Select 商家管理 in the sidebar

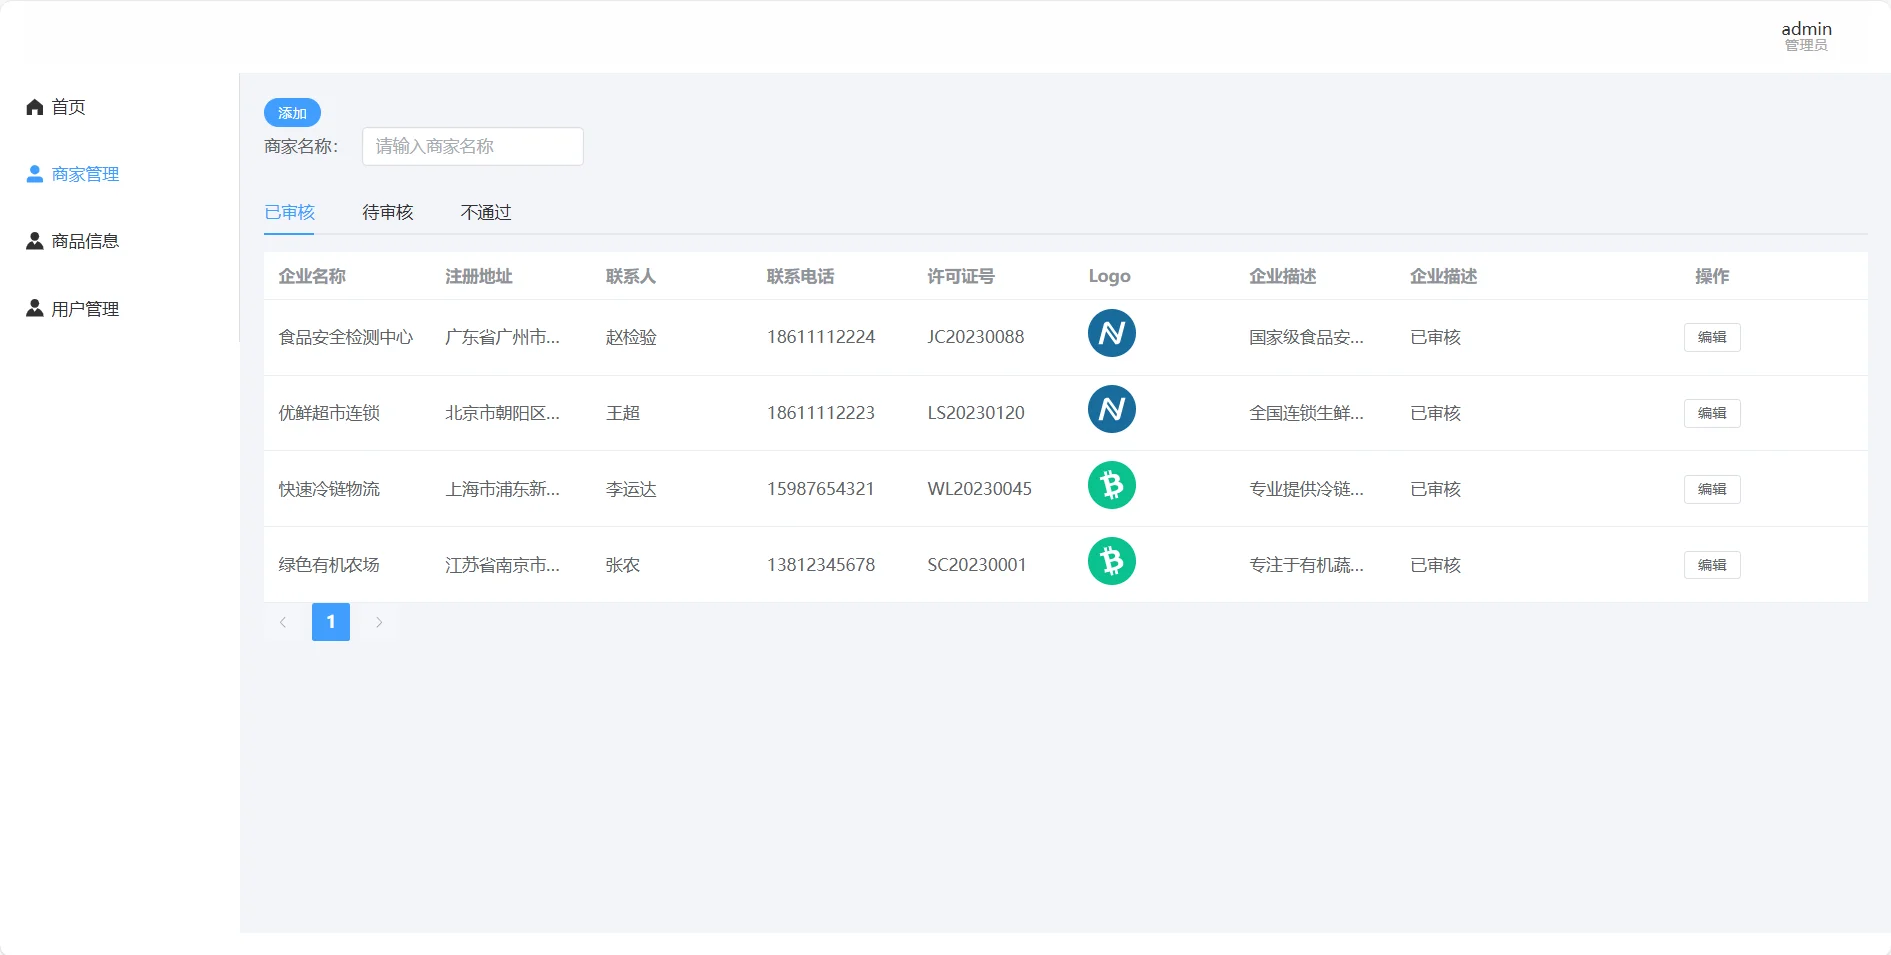pos(86,174)
